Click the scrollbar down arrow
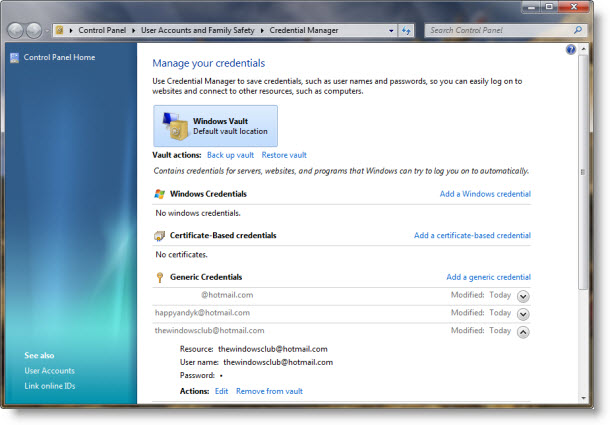 pyautogui.click(x=583, y=398)
